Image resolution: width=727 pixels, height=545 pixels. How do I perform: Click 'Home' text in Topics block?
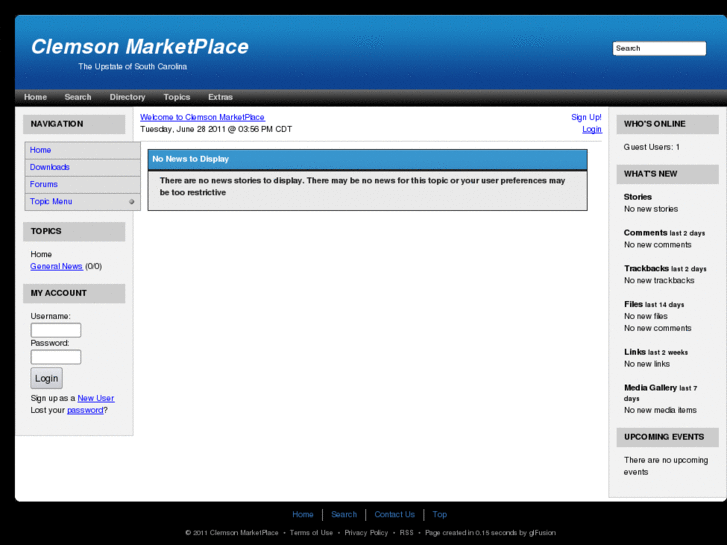tap(41, 254)
